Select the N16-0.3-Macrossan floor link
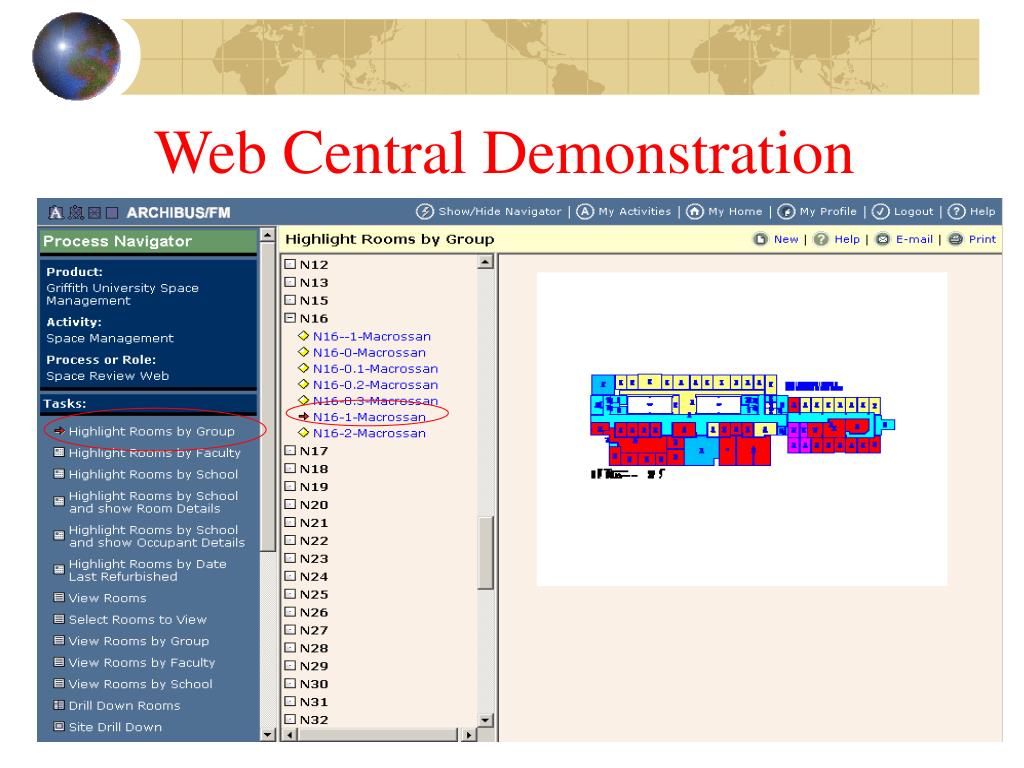 [376, 400]
